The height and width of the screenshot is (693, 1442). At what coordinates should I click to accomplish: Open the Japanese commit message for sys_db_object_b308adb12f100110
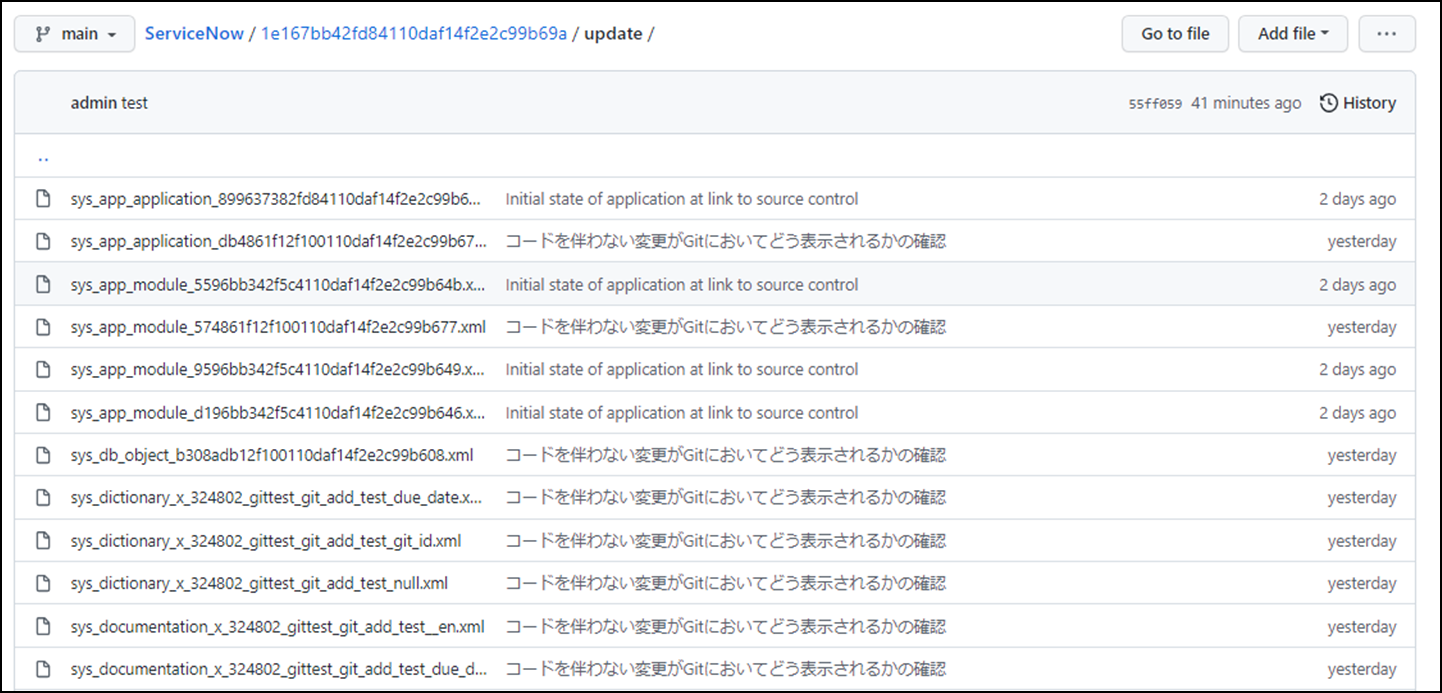[726, 455]
